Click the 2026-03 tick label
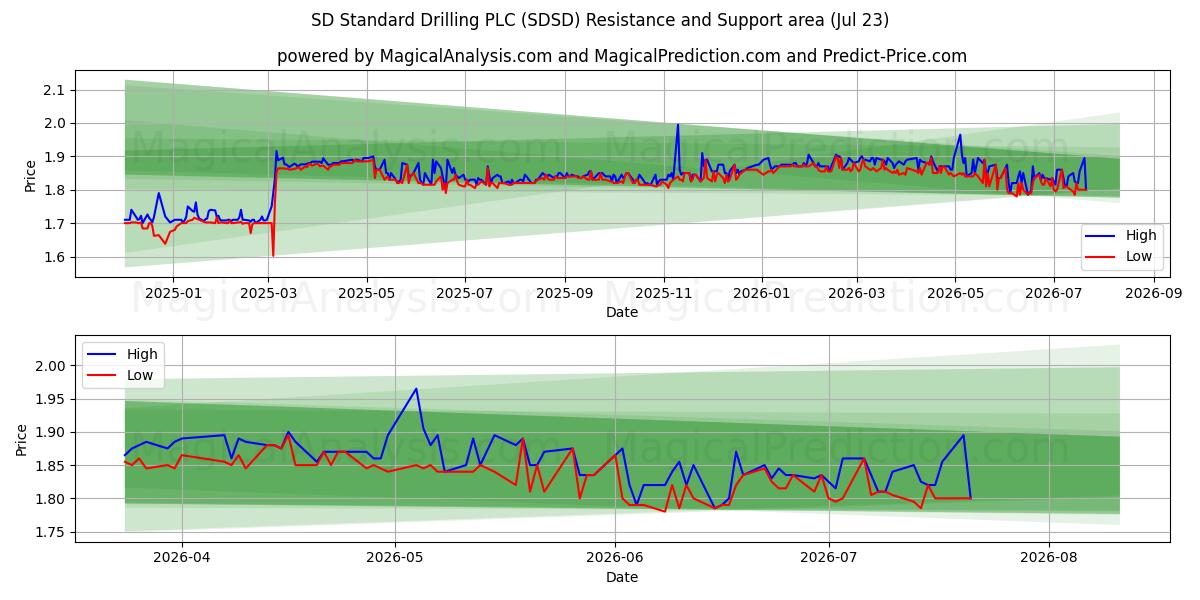Viewport: 1200px width, 600px height. 856,294
